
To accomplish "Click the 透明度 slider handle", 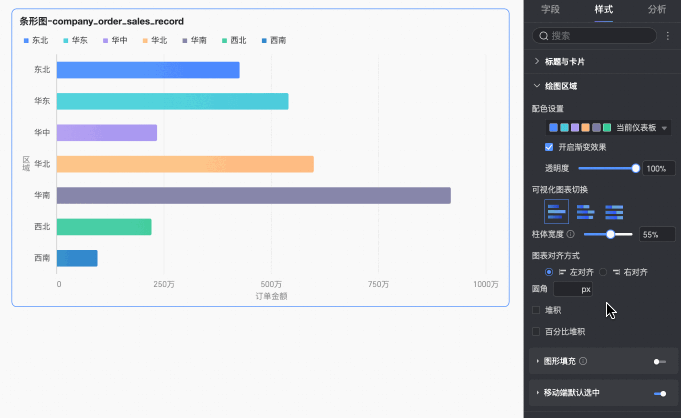I will [x=636, y=168].
